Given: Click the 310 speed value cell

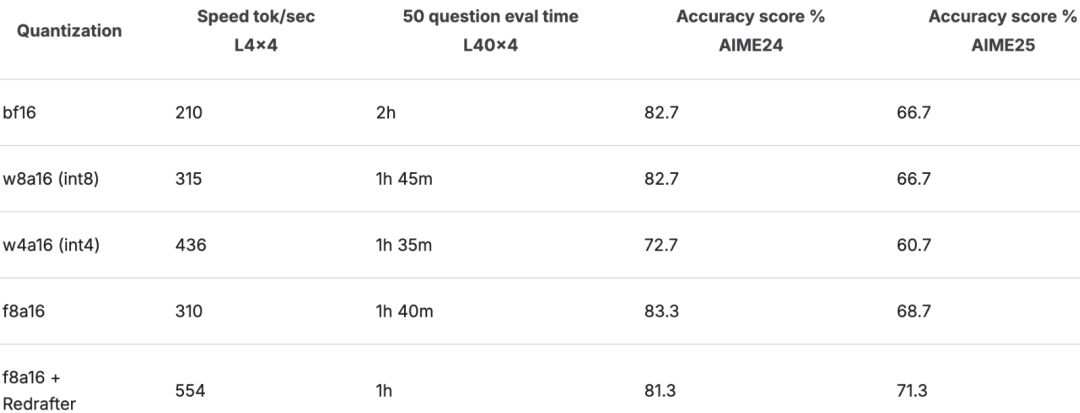Looking at the screenshot, I should (188, 311).
